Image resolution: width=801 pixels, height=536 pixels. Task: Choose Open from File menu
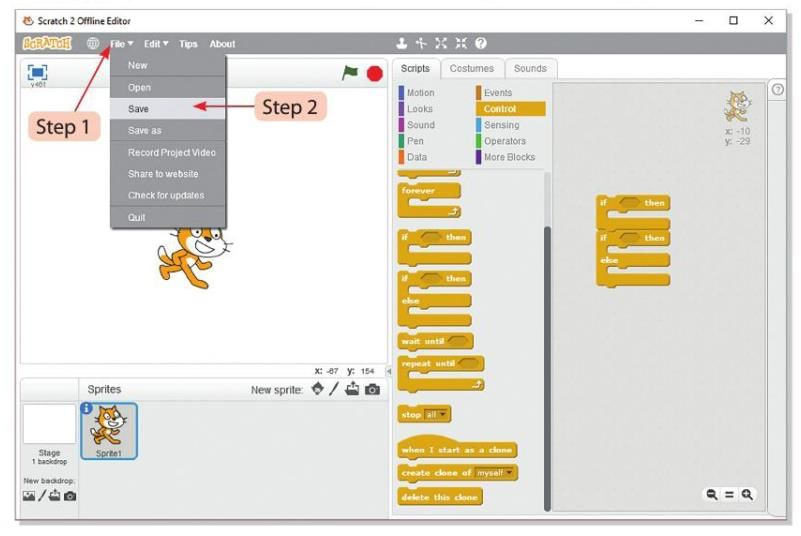[x=168, y=87]
